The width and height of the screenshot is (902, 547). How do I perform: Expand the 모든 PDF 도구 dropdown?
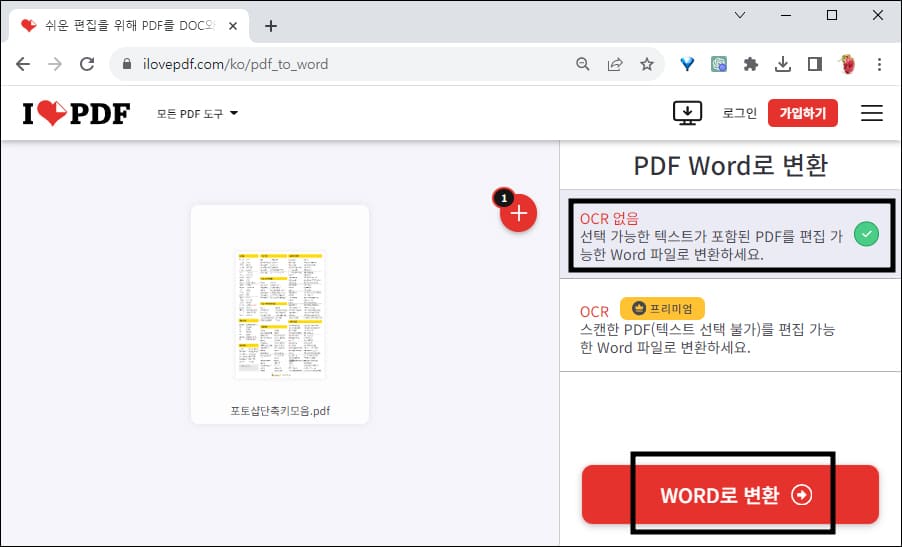click(x=197, y=113)
